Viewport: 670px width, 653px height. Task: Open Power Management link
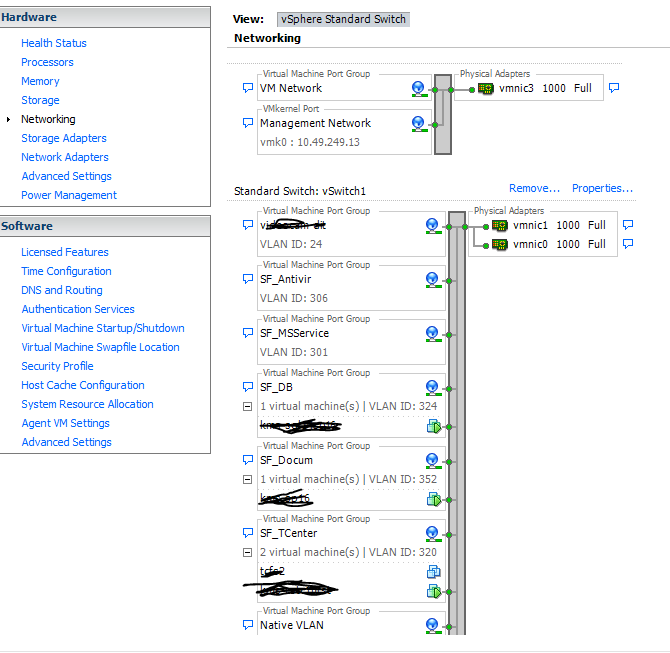coord(69,195)
